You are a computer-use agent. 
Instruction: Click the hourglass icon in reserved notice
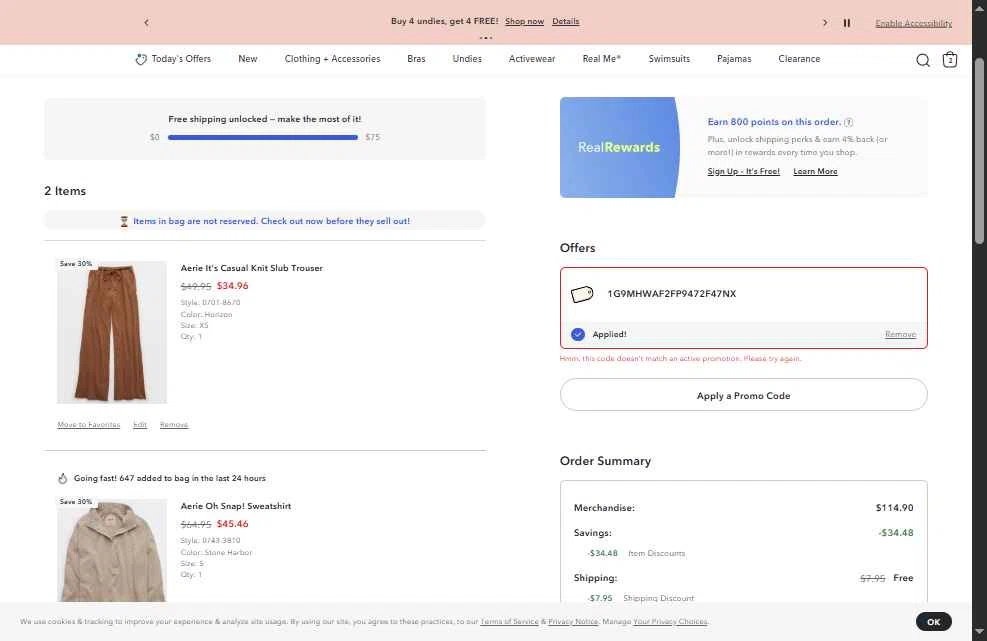pos(124,221)
